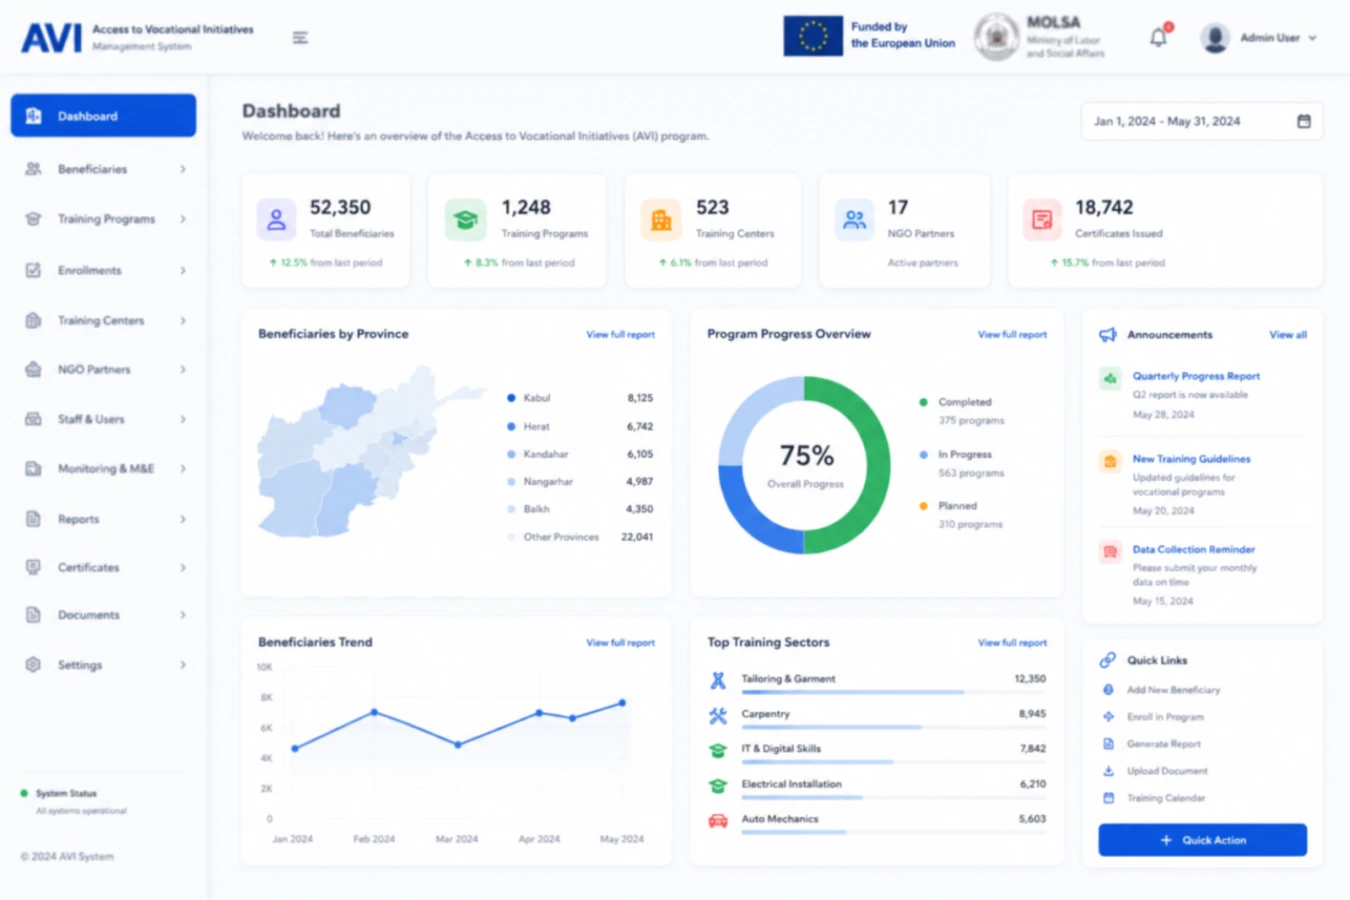1350x900 pixels.
Task: Click the Kabul legend color dot
Action: (x=511, y=398)
